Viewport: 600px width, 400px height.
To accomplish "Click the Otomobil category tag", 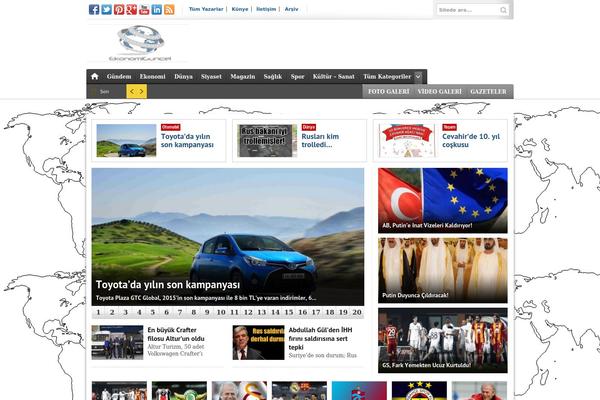I will pos(170,127).
